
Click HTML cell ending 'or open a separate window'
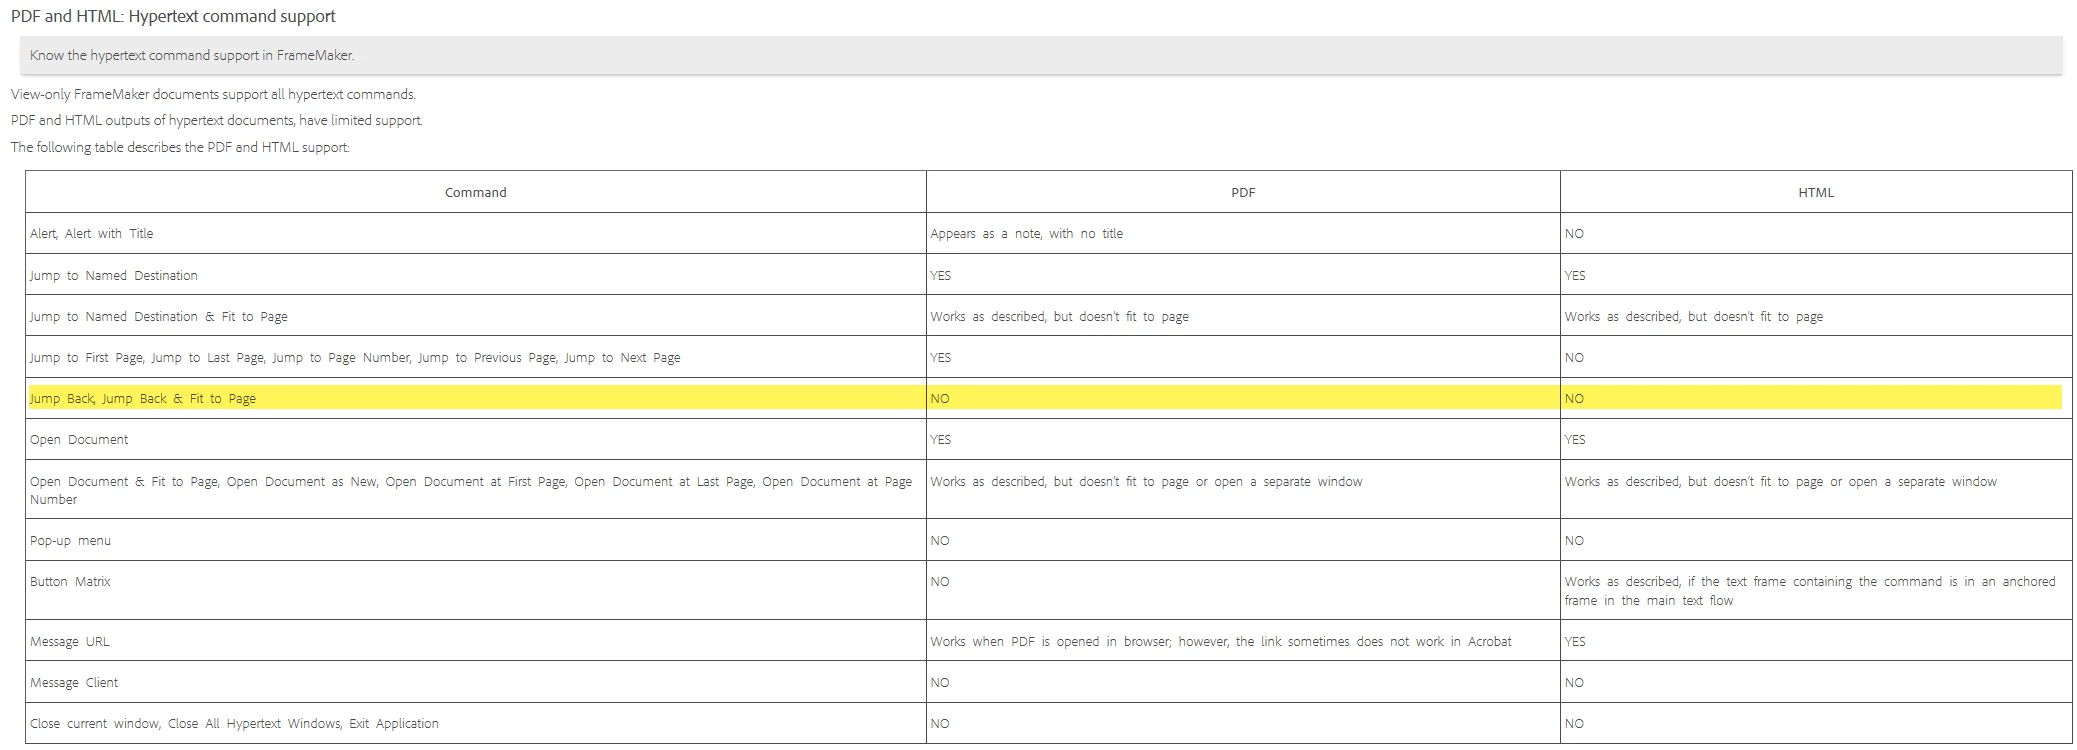[x=1816, y=489]
